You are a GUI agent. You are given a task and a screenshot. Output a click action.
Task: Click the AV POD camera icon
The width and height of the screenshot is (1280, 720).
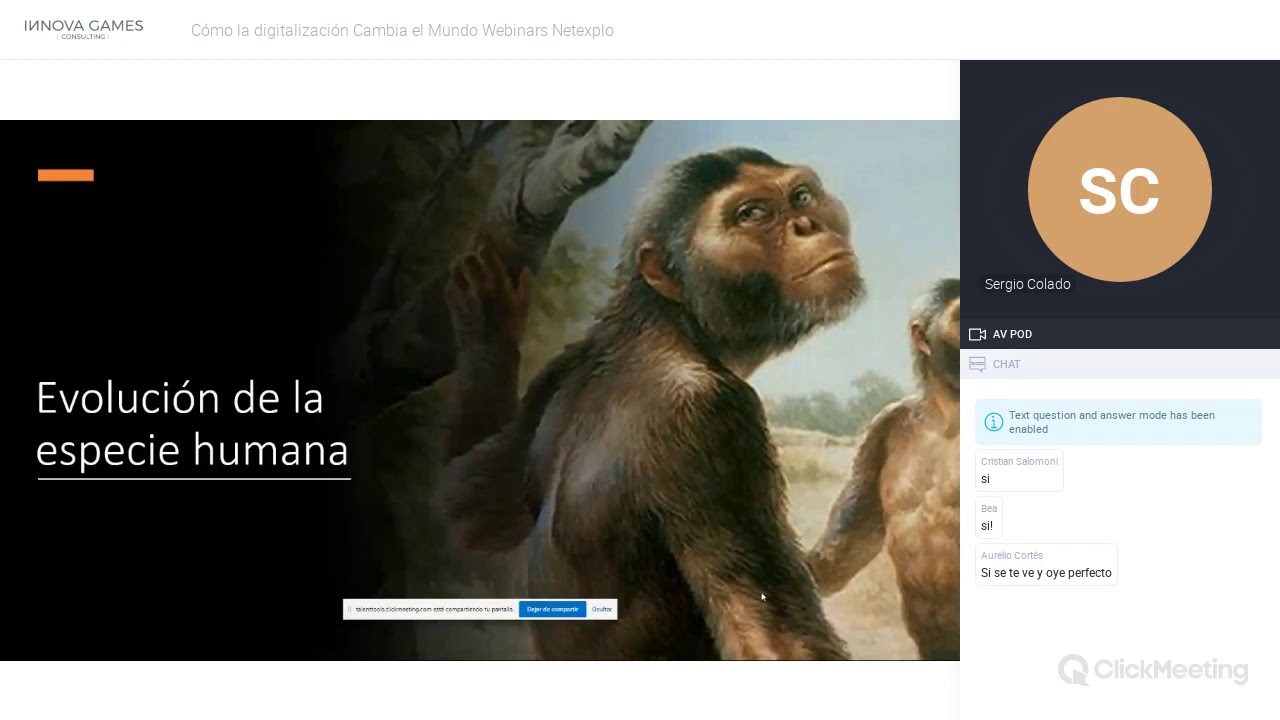point(977,334)
